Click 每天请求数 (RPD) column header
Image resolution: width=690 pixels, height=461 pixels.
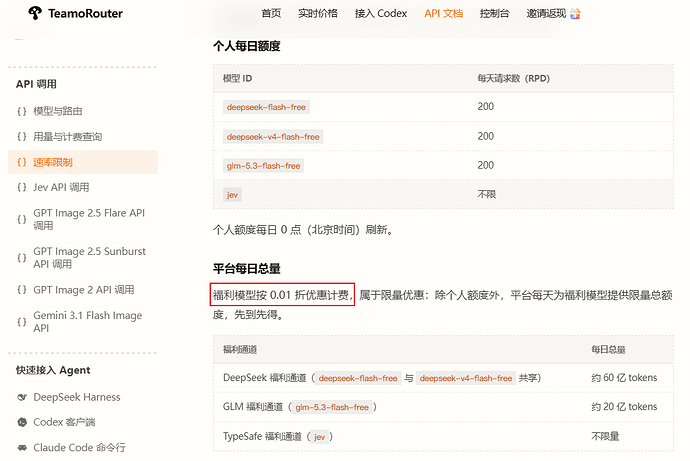[x=514, y=78]
